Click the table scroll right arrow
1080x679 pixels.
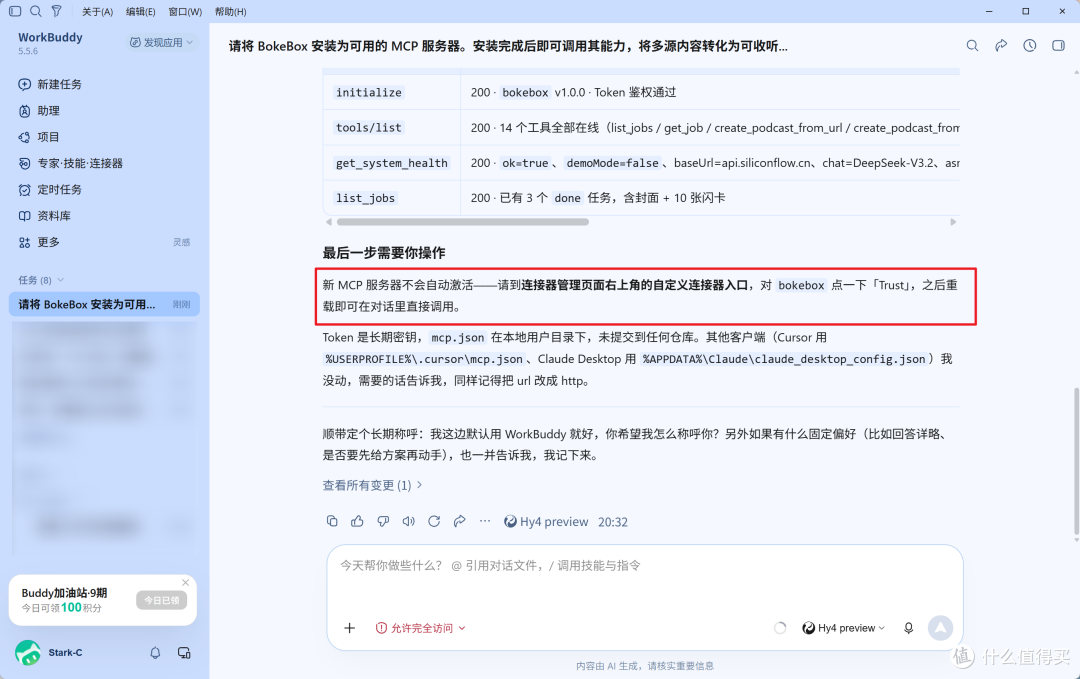(x=953, y=222)
